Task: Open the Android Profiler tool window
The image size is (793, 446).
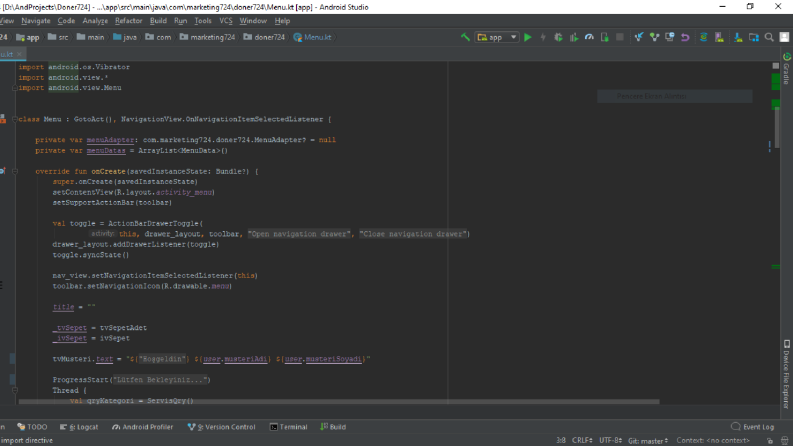Action: click(x=143, y=427)
